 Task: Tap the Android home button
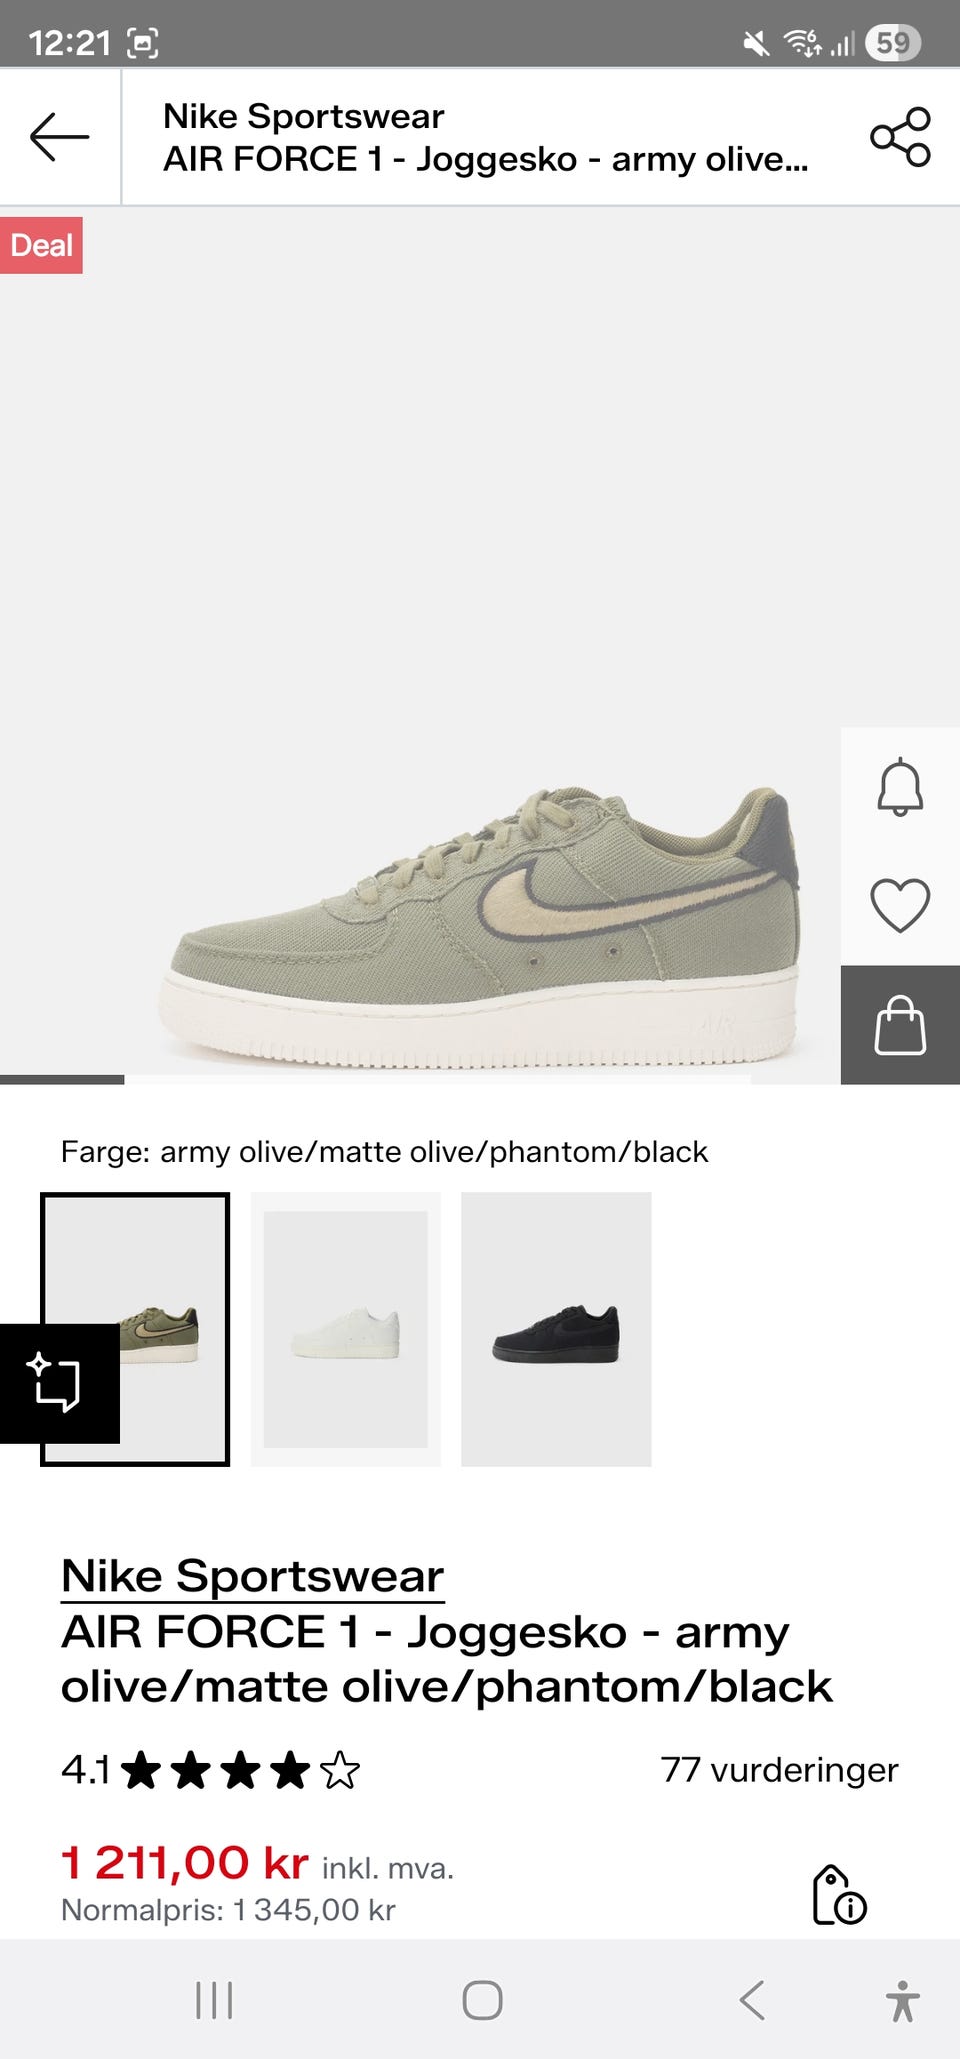(x=482, y=2000)
